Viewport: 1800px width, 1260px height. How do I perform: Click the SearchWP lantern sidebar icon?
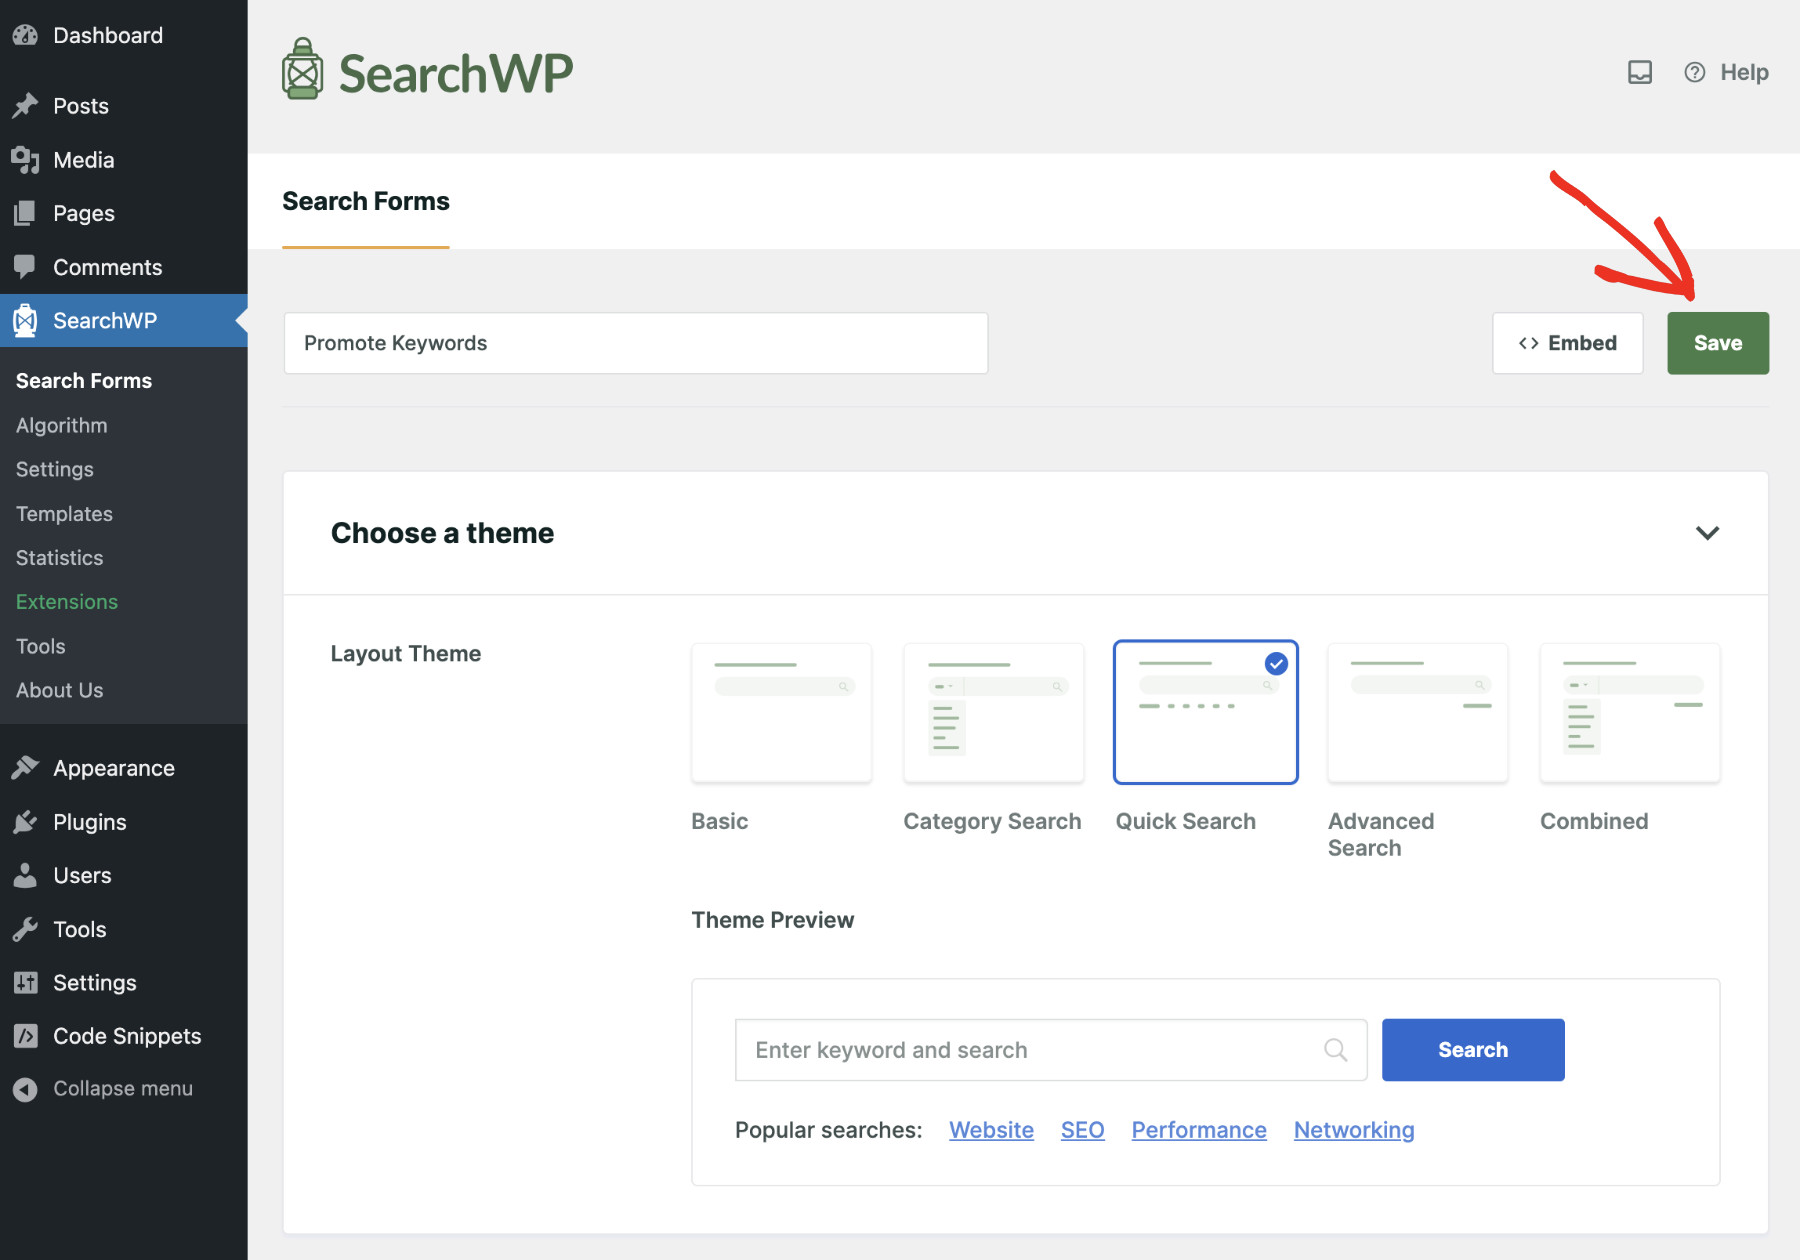coord(25,320)
